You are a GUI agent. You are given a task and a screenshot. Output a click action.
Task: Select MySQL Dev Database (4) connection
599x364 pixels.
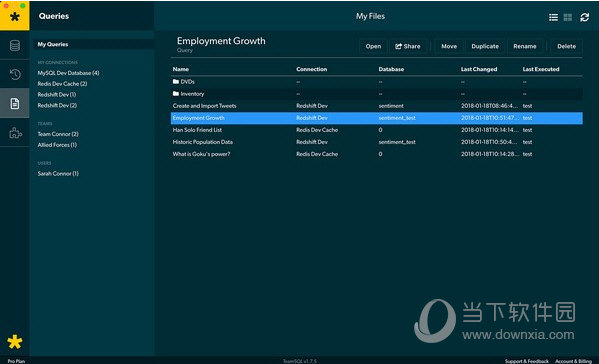68,73
